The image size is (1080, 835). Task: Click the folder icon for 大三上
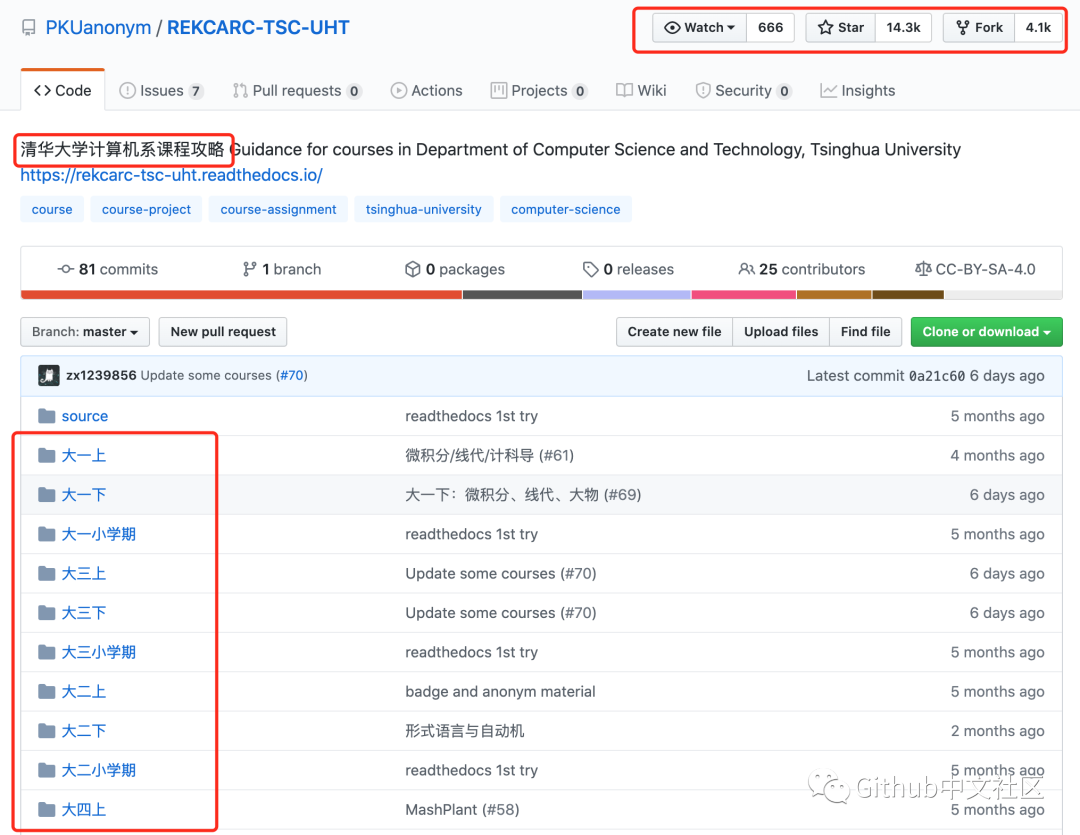(x=46, y=573)
